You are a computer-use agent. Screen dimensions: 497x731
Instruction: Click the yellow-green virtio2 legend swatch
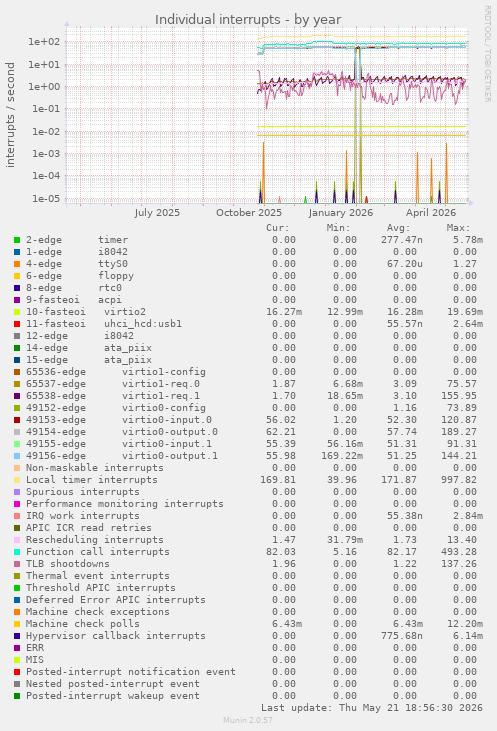point(17,312)
